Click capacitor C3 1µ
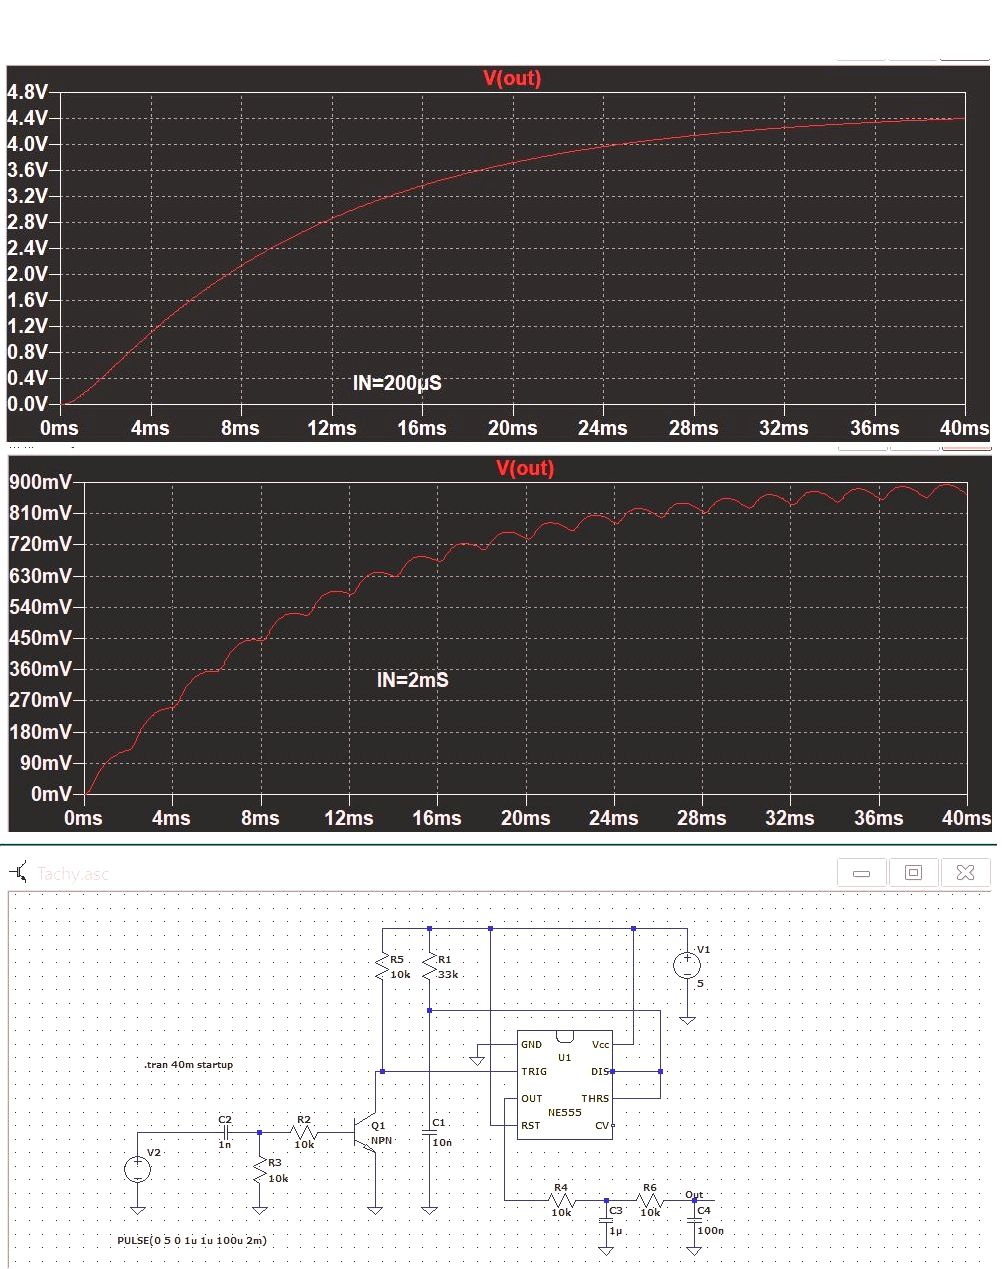1002x1269 pixels. pyautogui.click(x=607, y=1221)
